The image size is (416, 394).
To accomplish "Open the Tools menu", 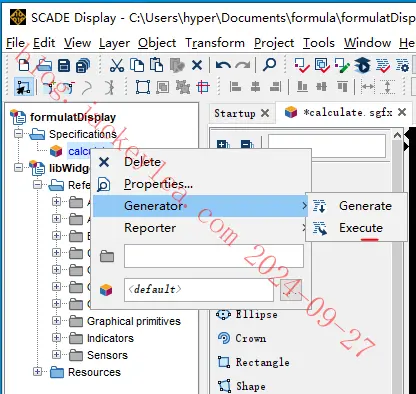I will click(x=319, y=43).
